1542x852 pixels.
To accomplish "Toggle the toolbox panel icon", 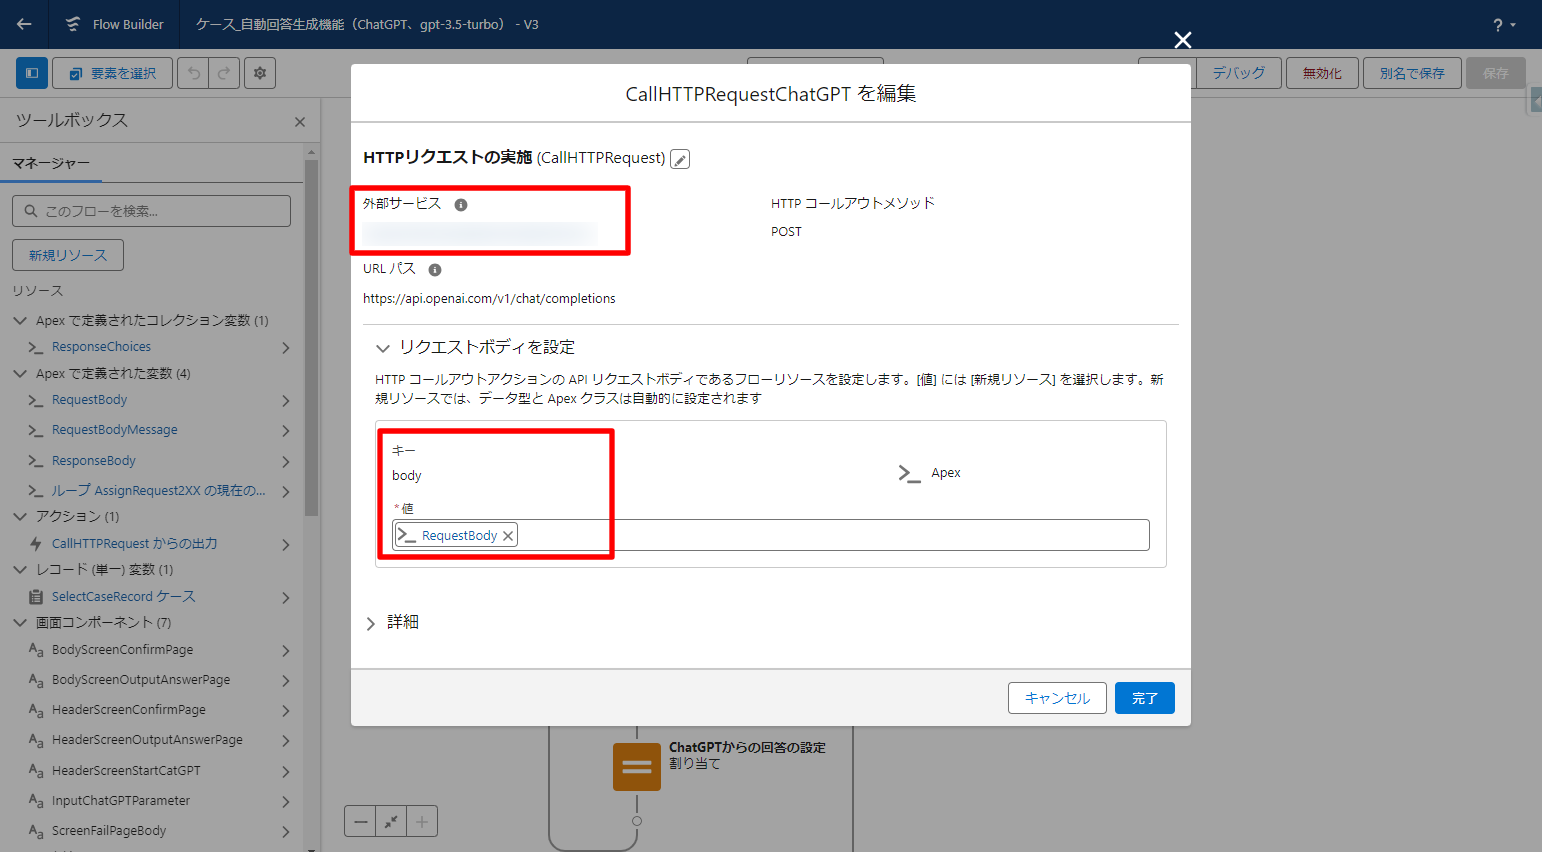I will tap(32, 73).
